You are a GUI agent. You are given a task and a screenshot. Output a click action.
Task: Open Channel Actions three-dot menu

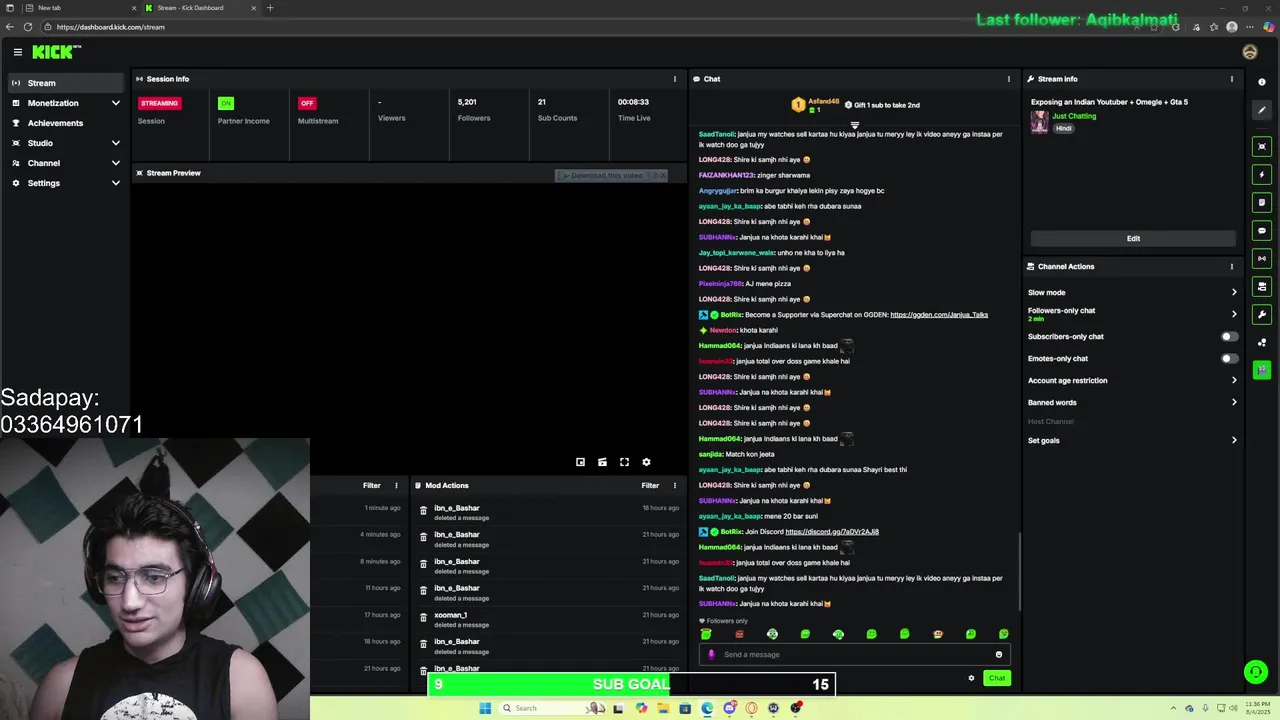[x=1231, y=267]
